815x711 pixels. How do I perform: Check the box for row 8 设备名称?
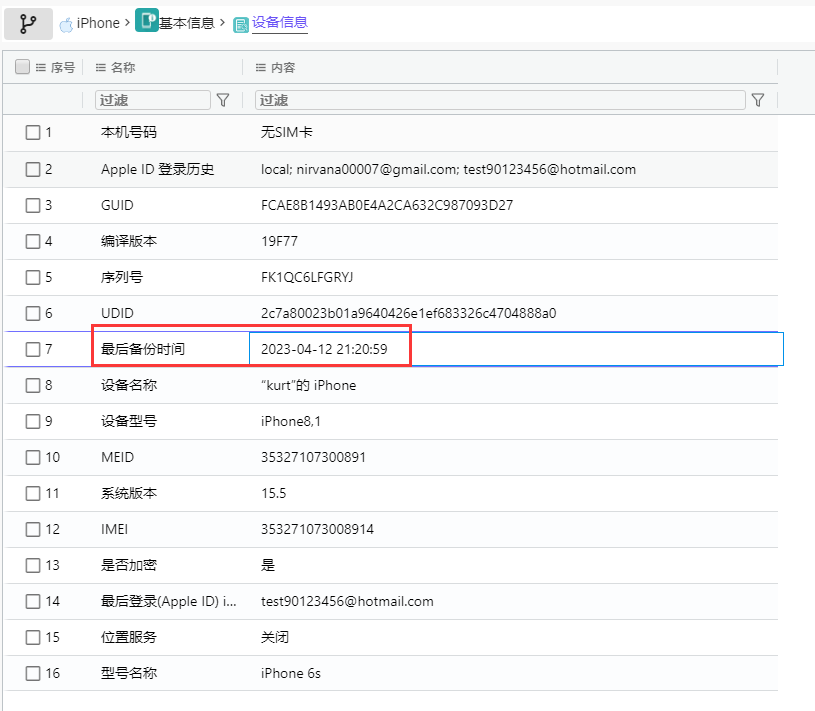pyautogui.click(x=33, y=385)
